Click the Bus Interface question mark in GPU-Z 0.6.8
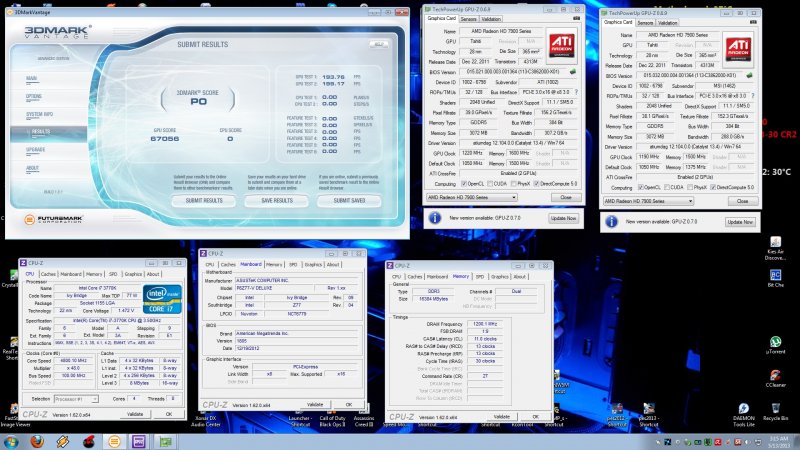 [x=577, y=92]
